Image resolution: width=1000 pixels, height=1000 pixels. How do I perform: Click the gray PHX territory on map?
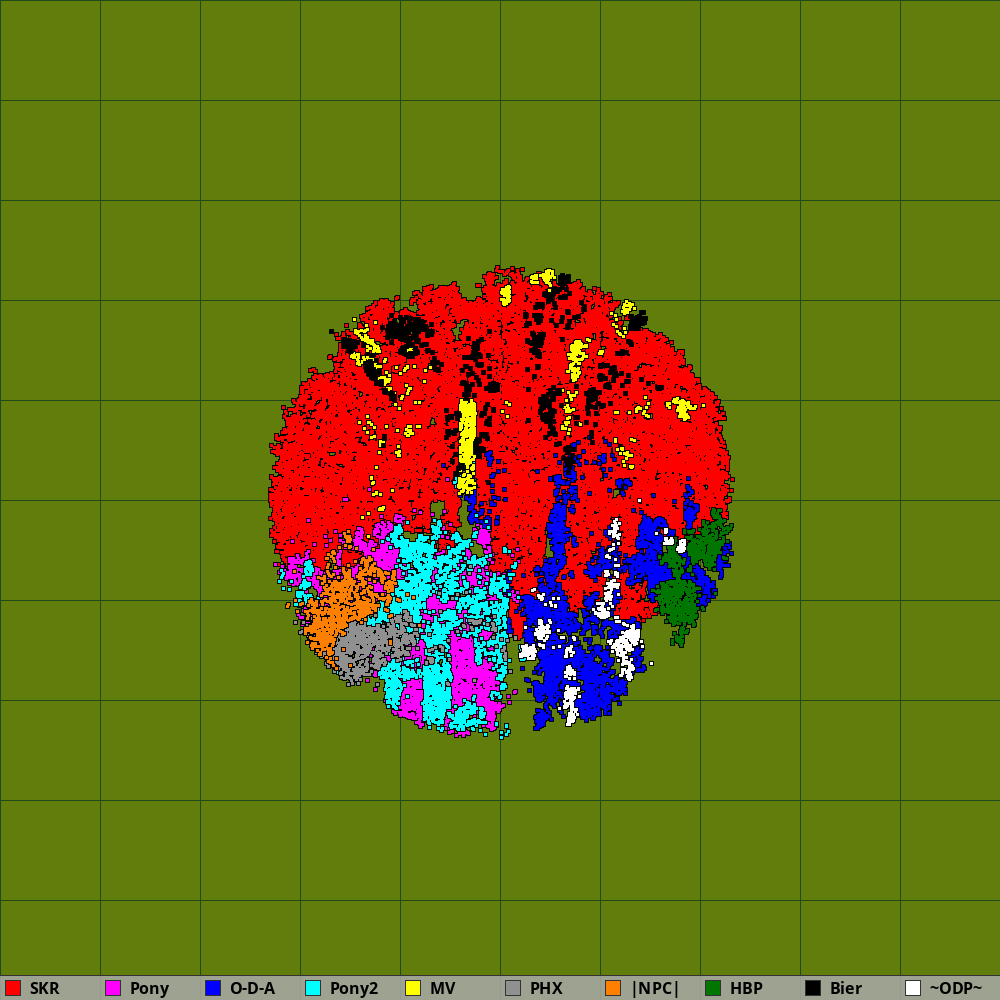373,644
